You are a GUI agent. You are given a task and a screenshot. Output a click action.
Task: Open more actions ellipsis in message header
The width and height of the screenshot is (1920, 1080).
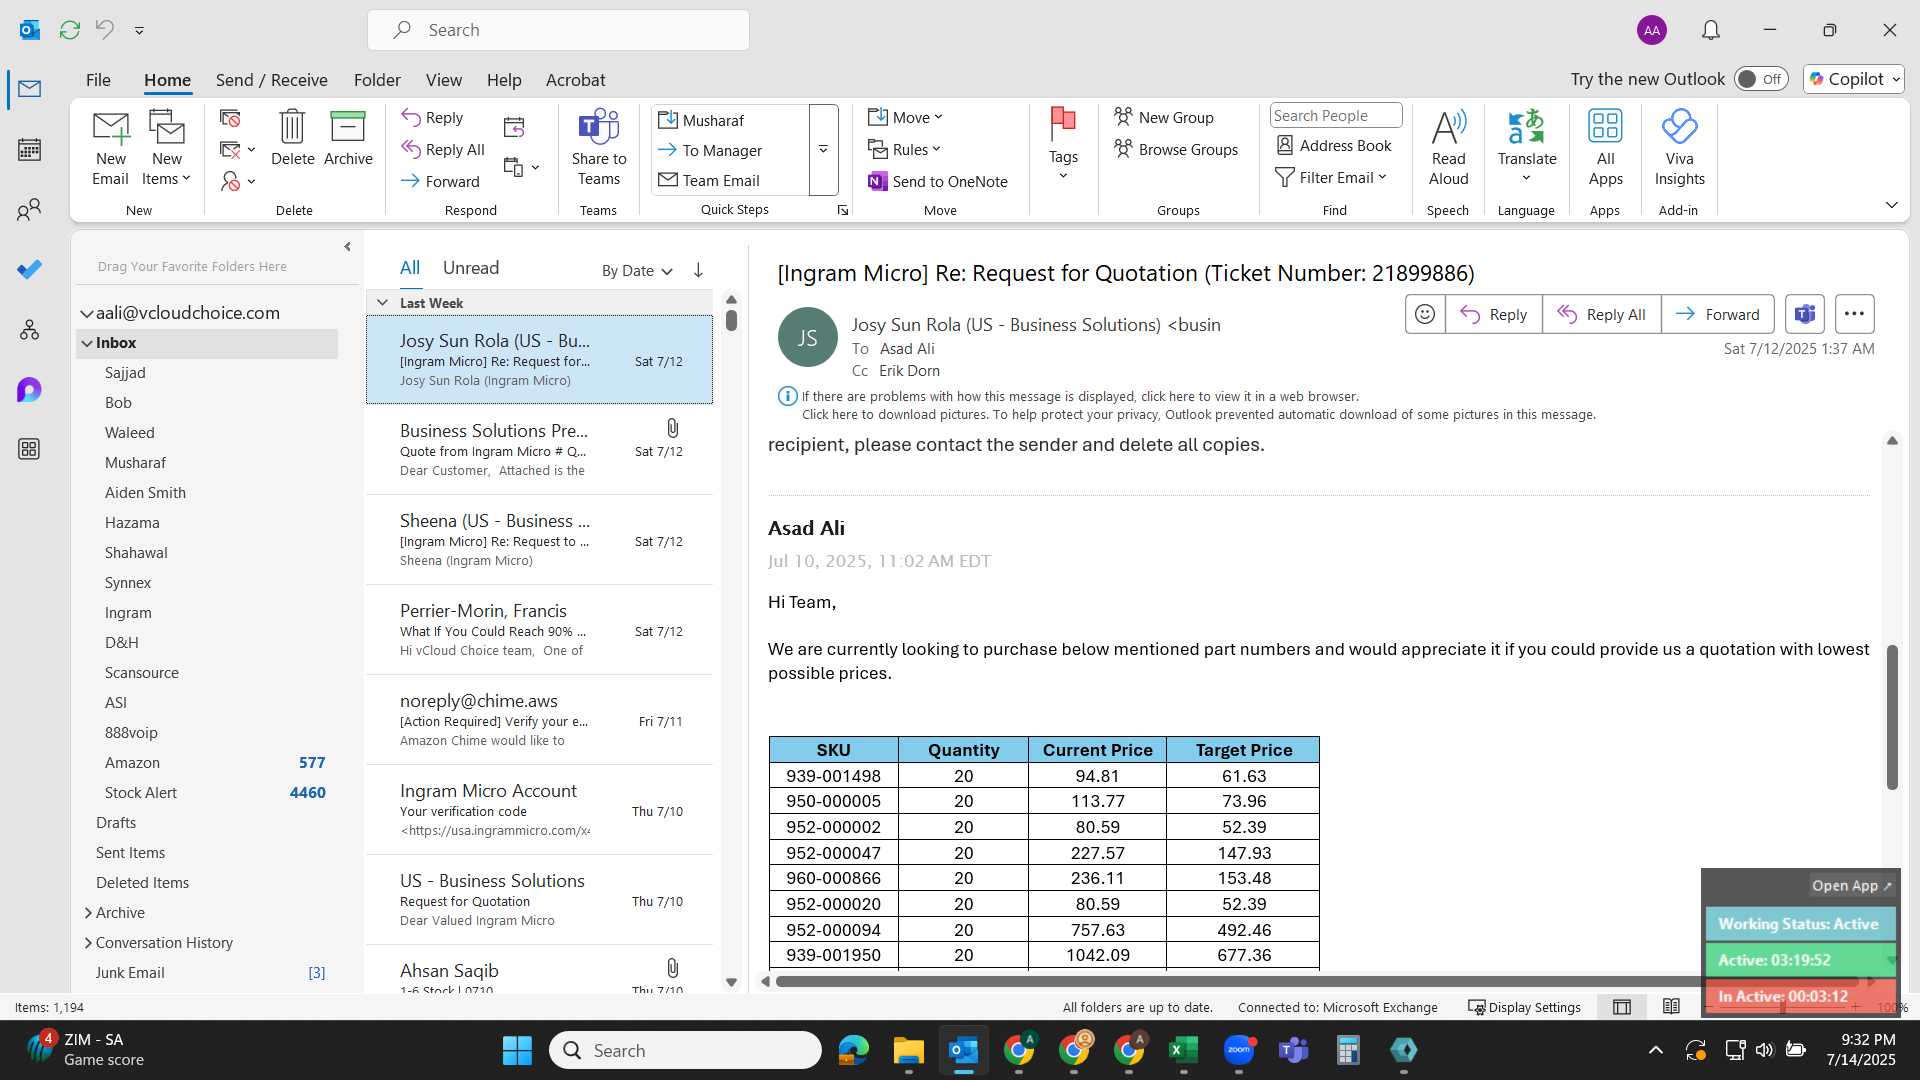point(1854,314)
